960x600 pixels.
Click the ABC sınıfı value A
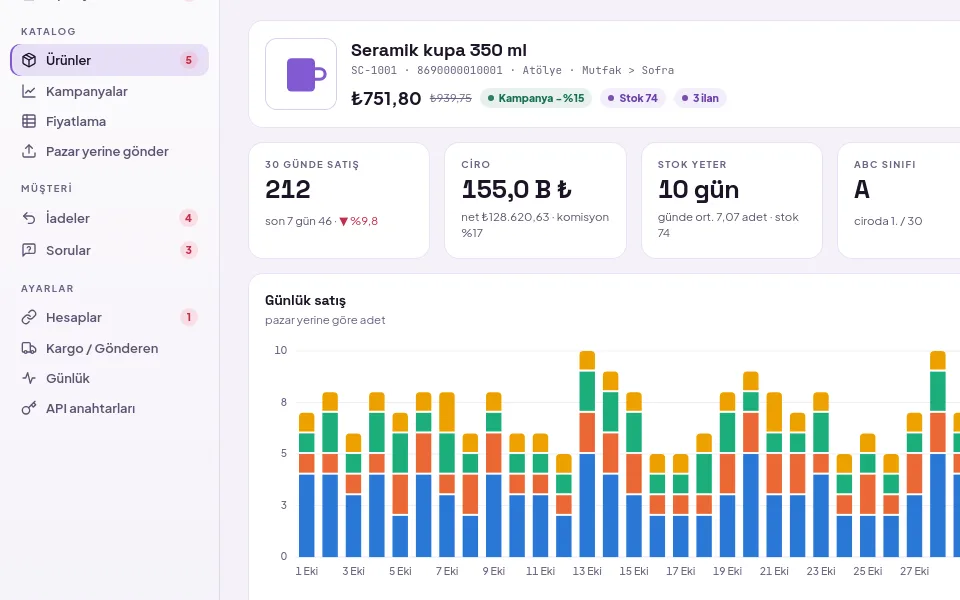(x=861, y=189)
